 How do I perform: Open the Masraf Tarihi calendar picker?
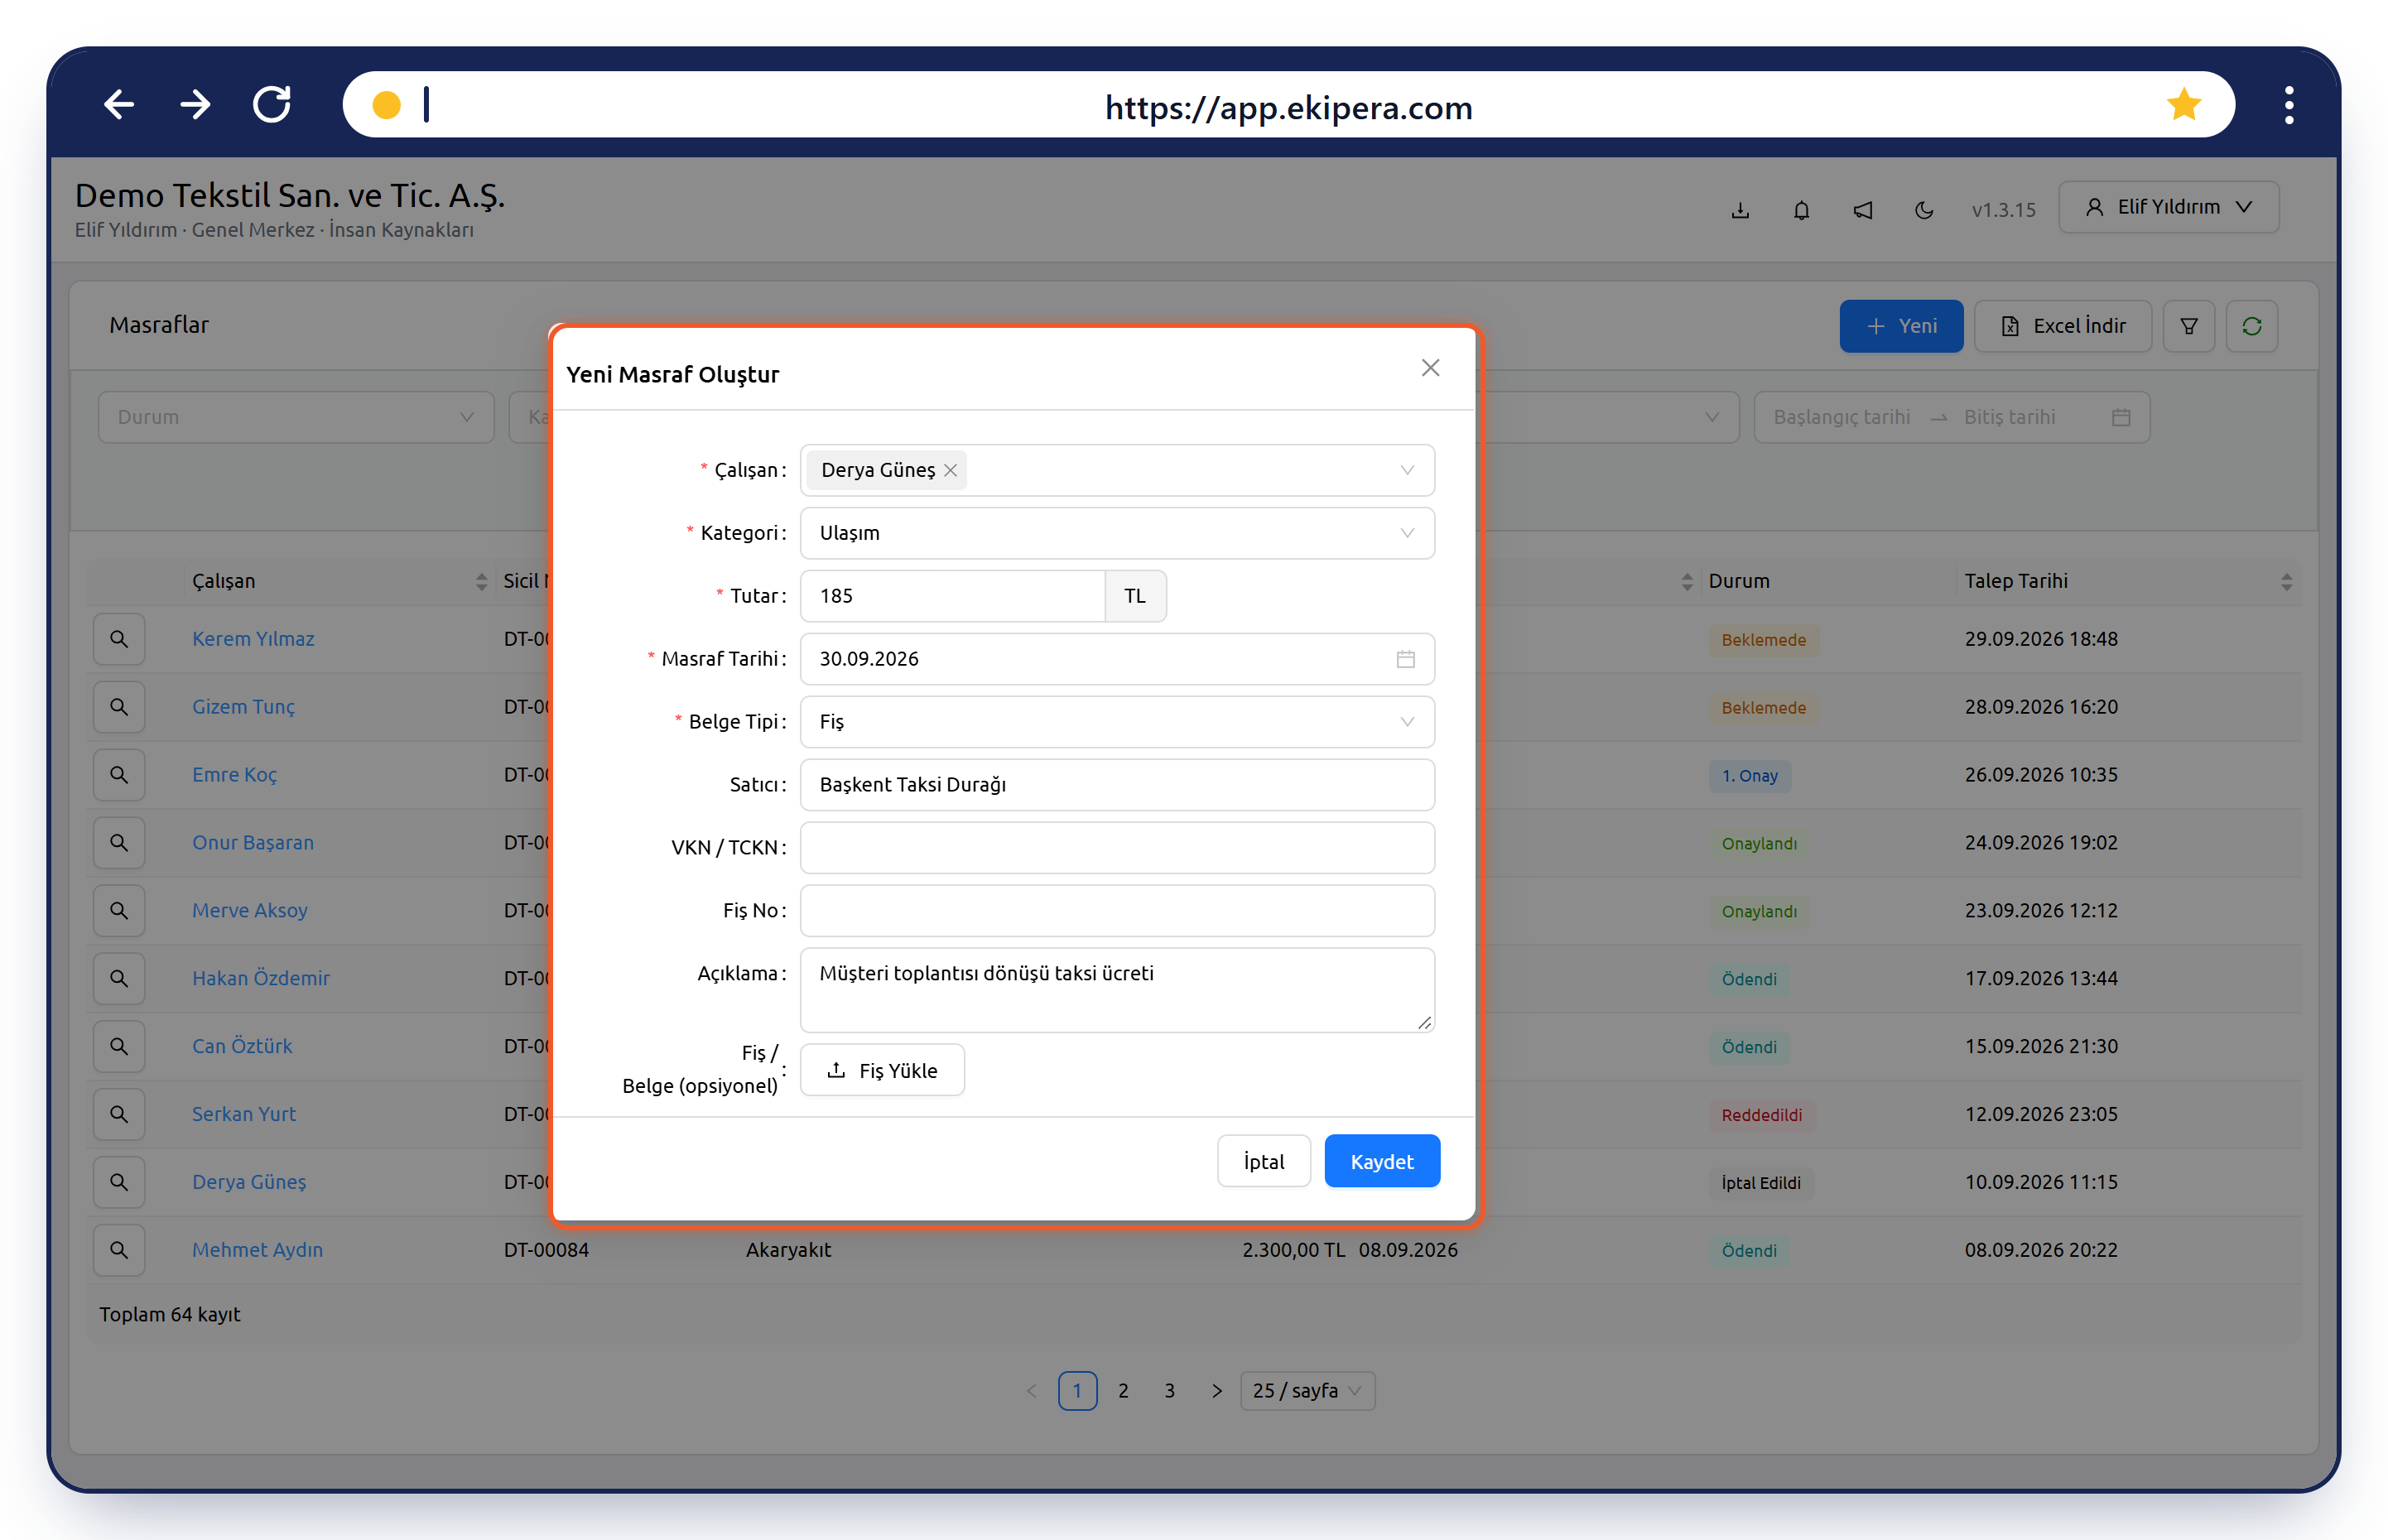click(x=1405, y=659)
